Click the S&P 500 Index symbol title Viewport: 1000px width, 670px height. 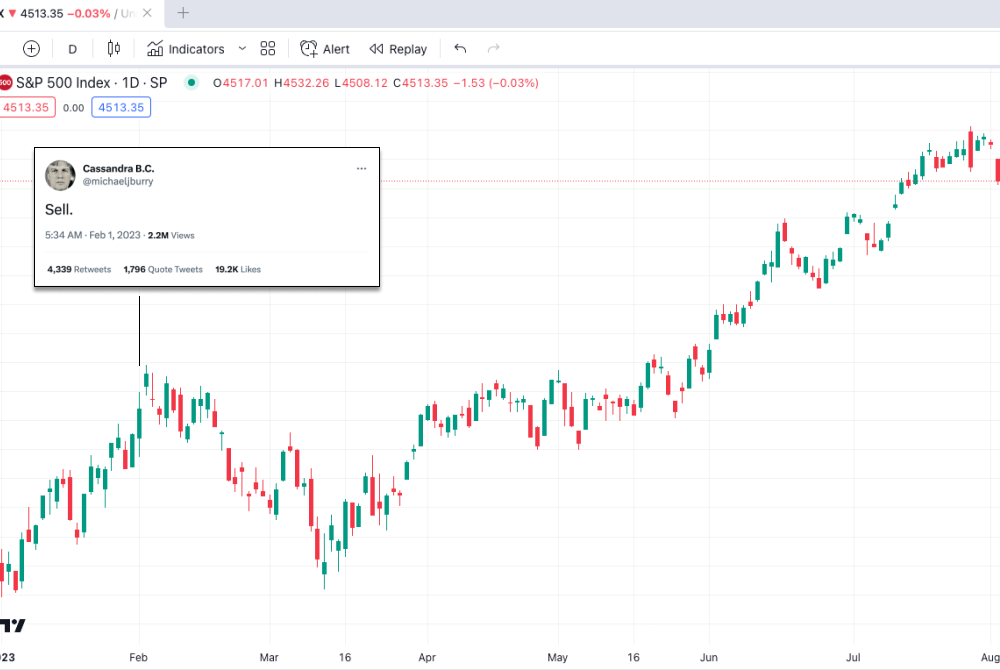tap(90, 82)
